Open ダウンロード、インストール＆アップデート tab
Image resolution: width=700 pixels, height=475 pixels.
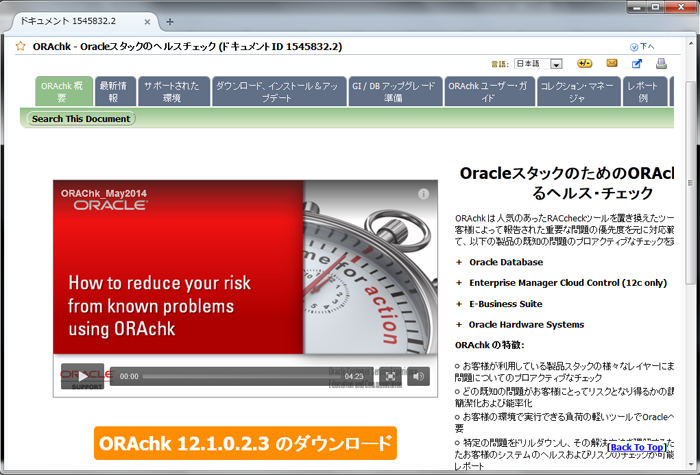pos(279,92)
